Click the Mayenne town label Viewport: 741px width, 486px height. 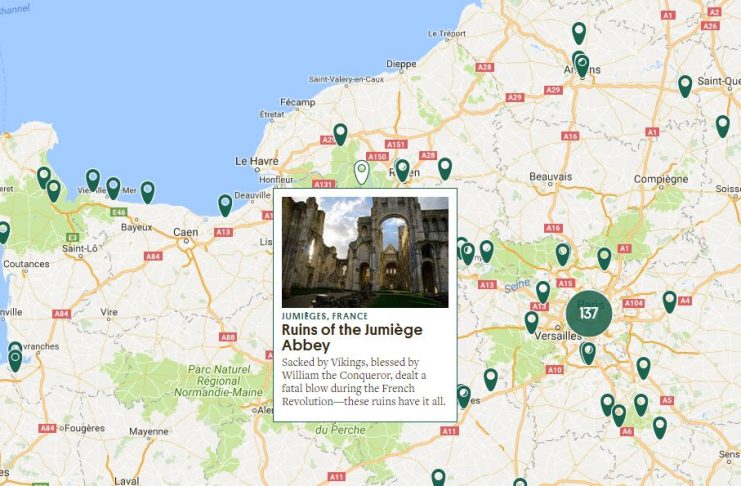tap(149, 432)
